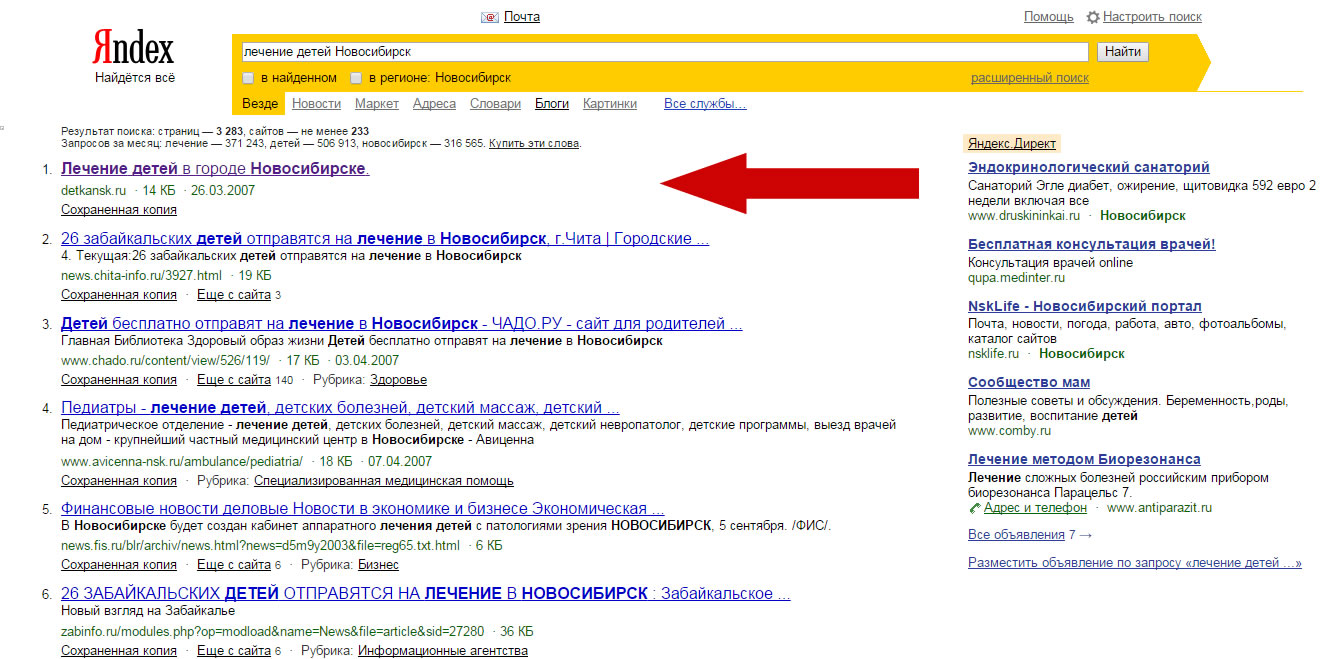Open the Здоровье category link

[398, 380]
